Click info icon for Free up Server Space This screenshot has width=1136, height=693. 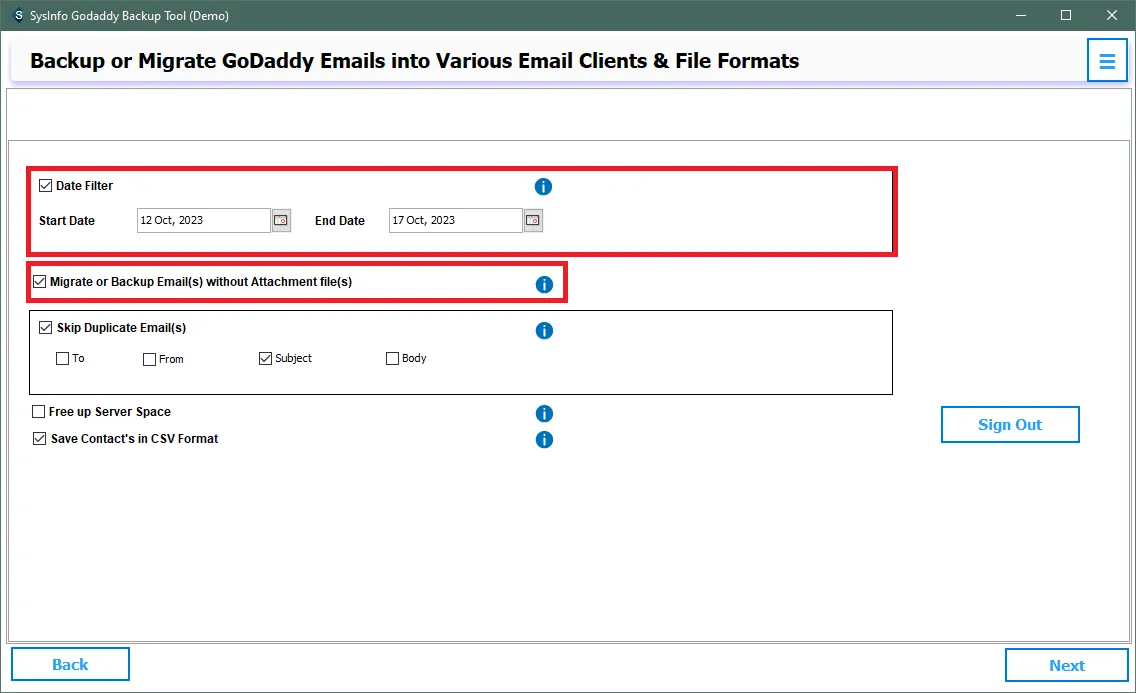coord(544,413)
